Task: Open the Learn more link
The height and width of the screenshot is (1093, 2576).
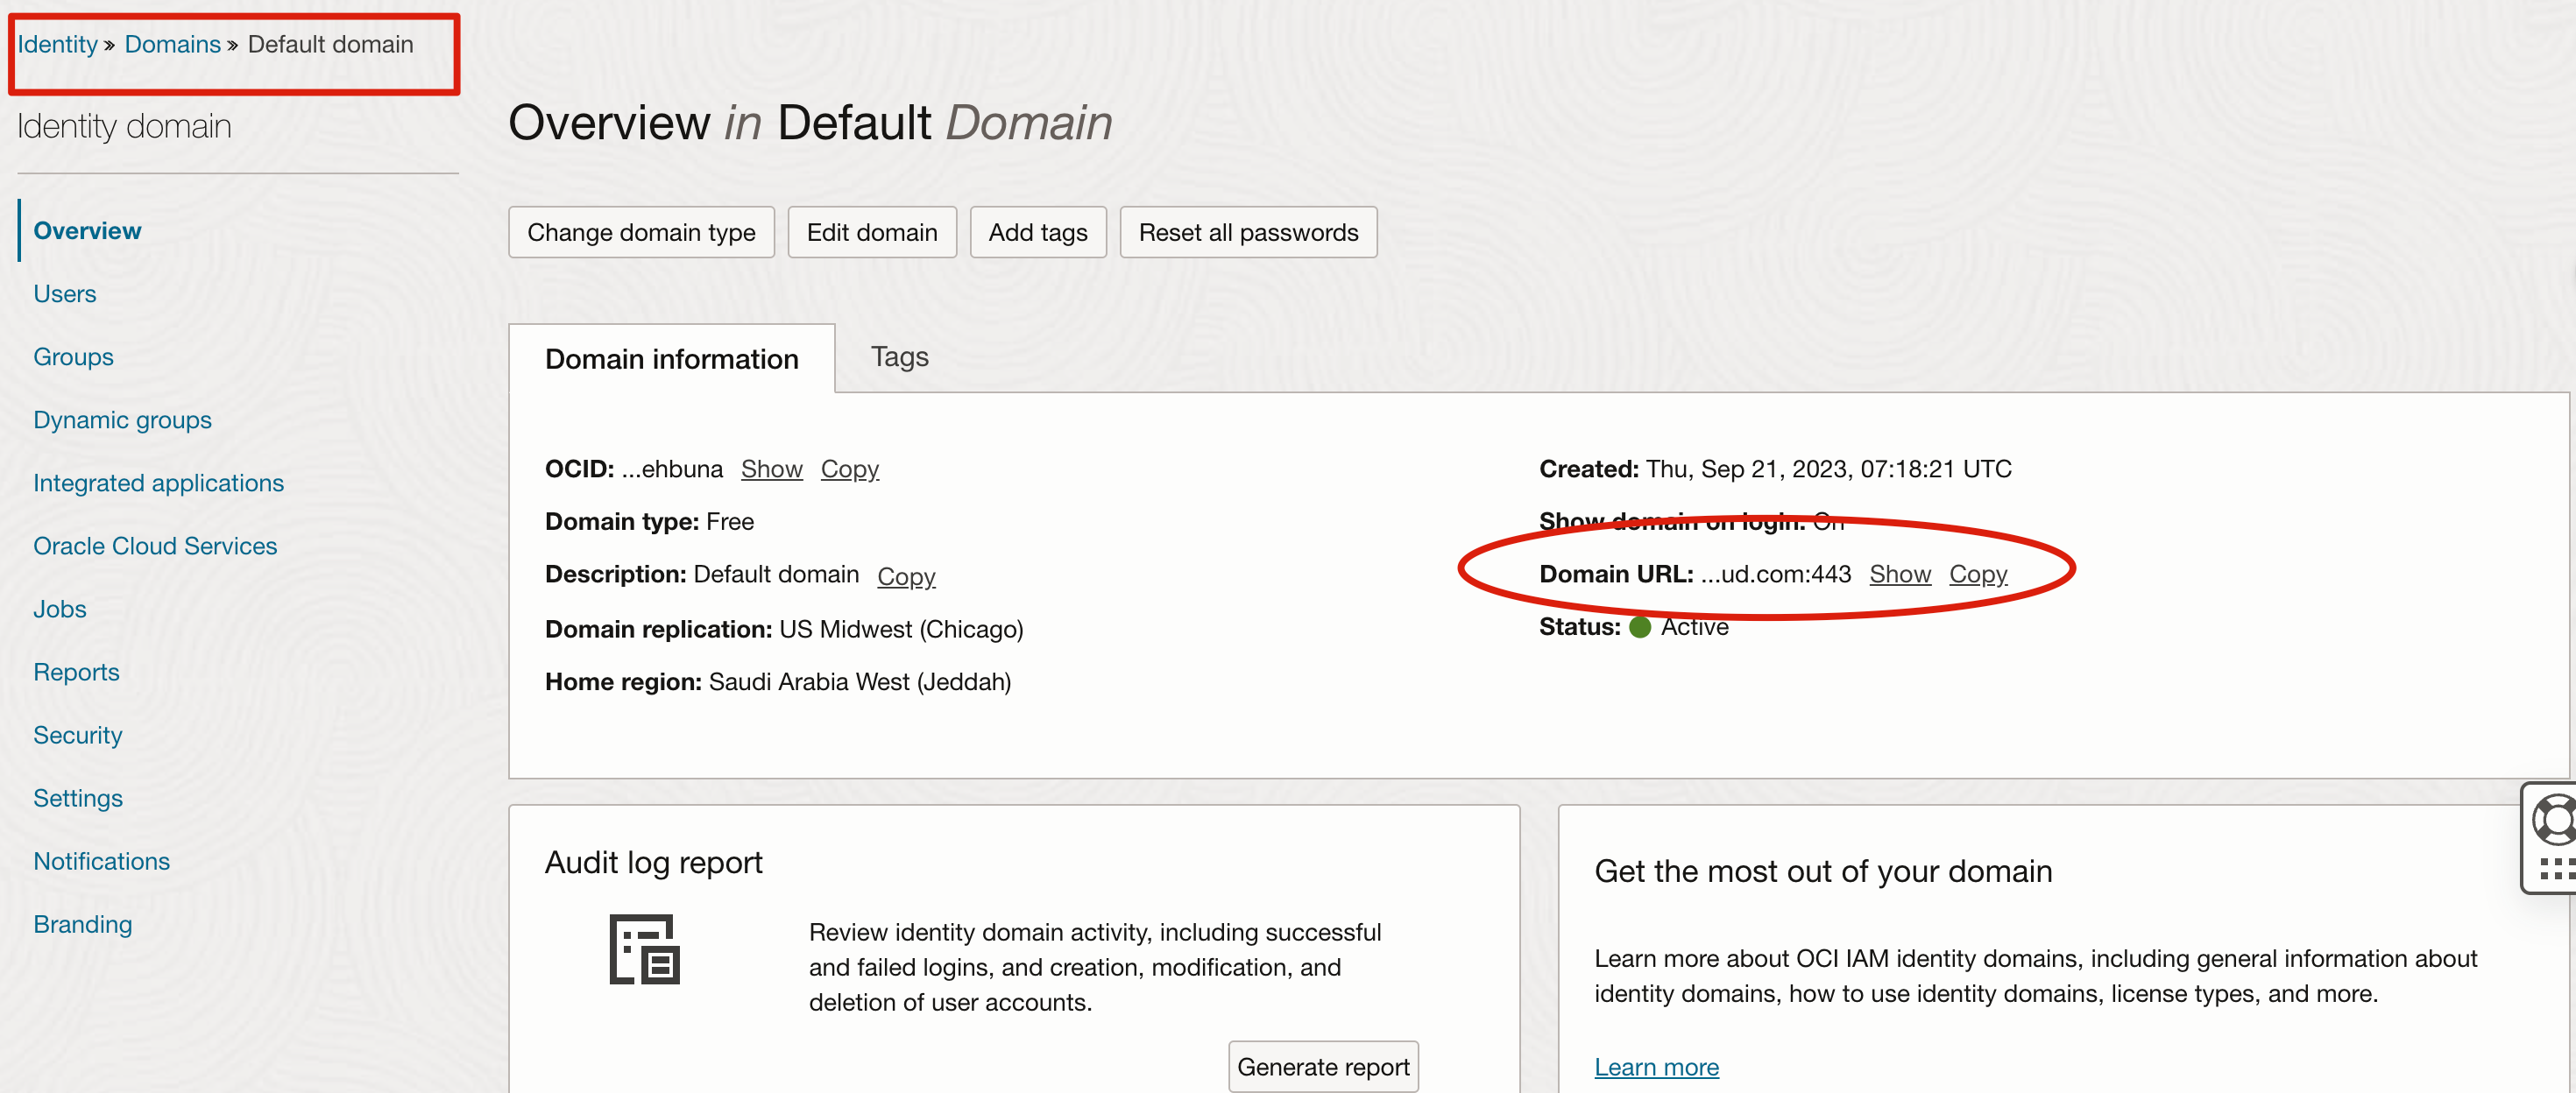Action: pyautogui.click(x=1656, y=1066)
